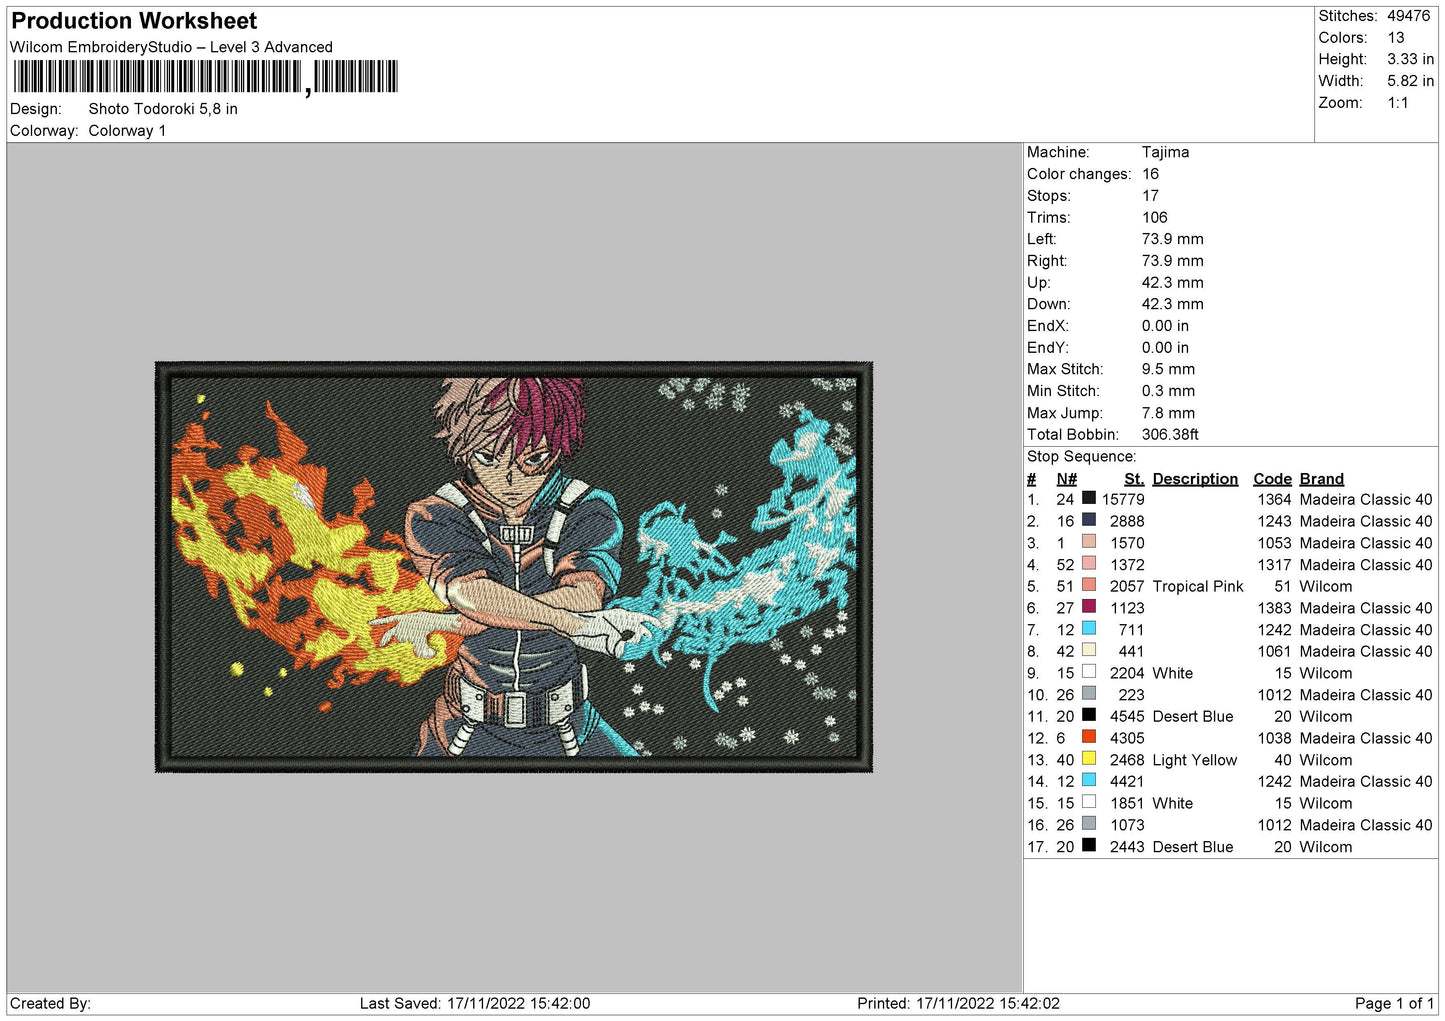
Task: Click the Tropical Pink color swatch
Action: (1088, 585)
